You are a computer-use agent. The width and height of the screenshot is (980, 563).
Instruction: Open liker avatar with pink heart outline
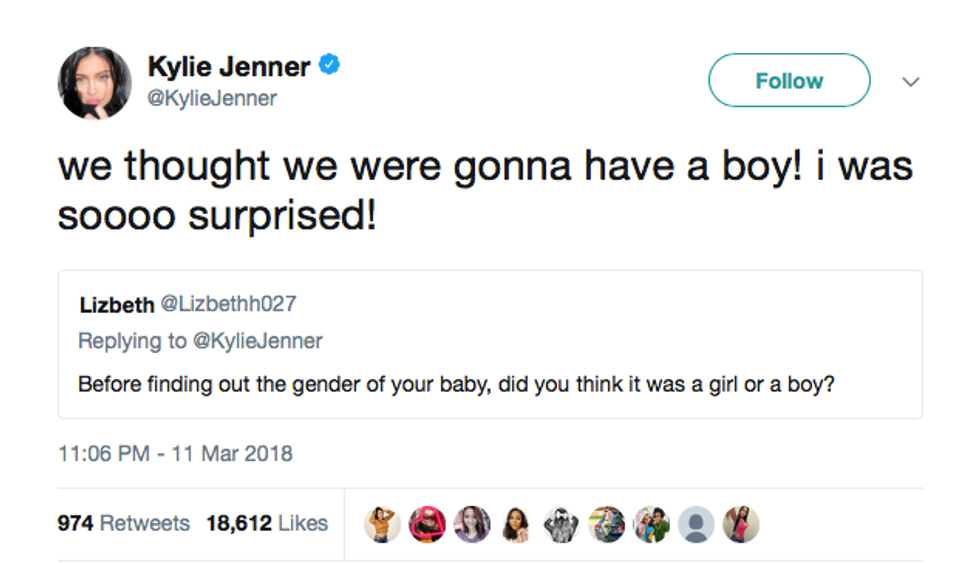[x=427, y=524]
